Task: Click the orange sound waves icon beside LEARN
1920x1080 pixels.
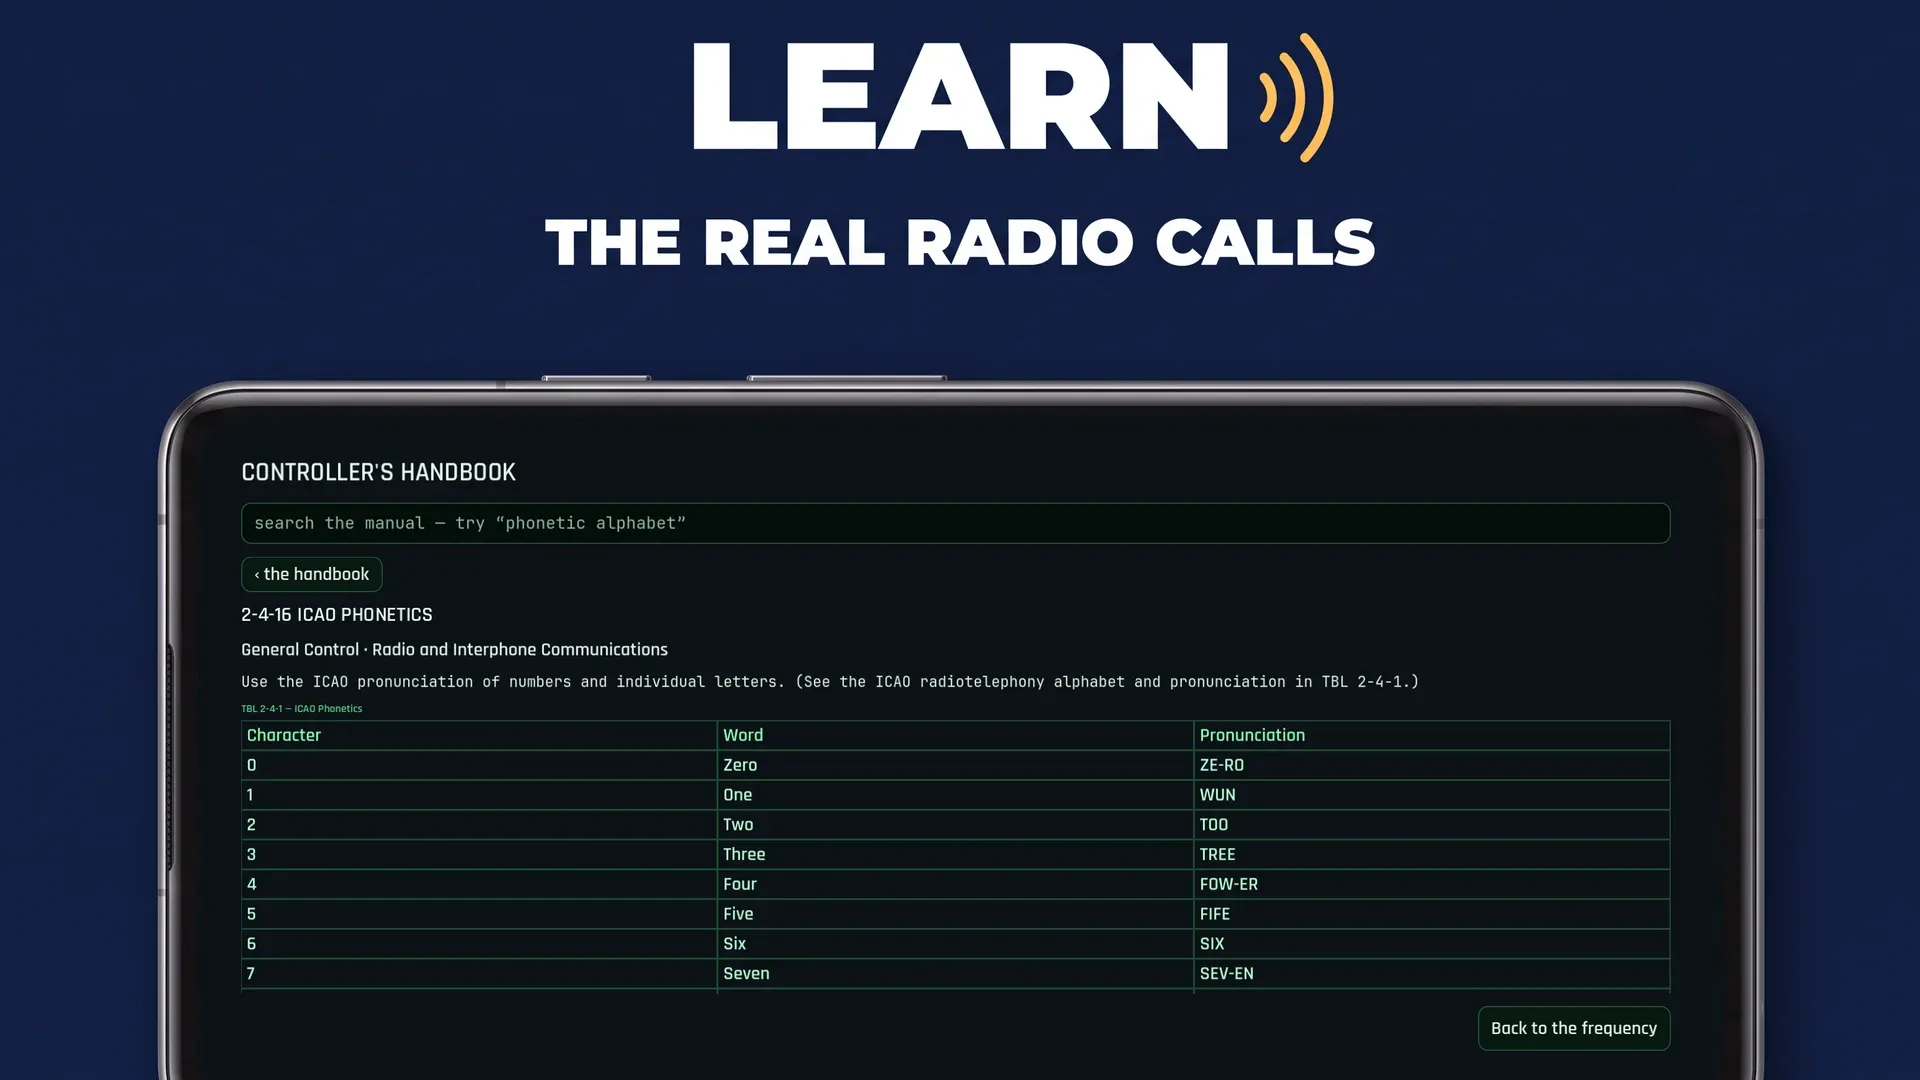Action: coord(1296,97)
